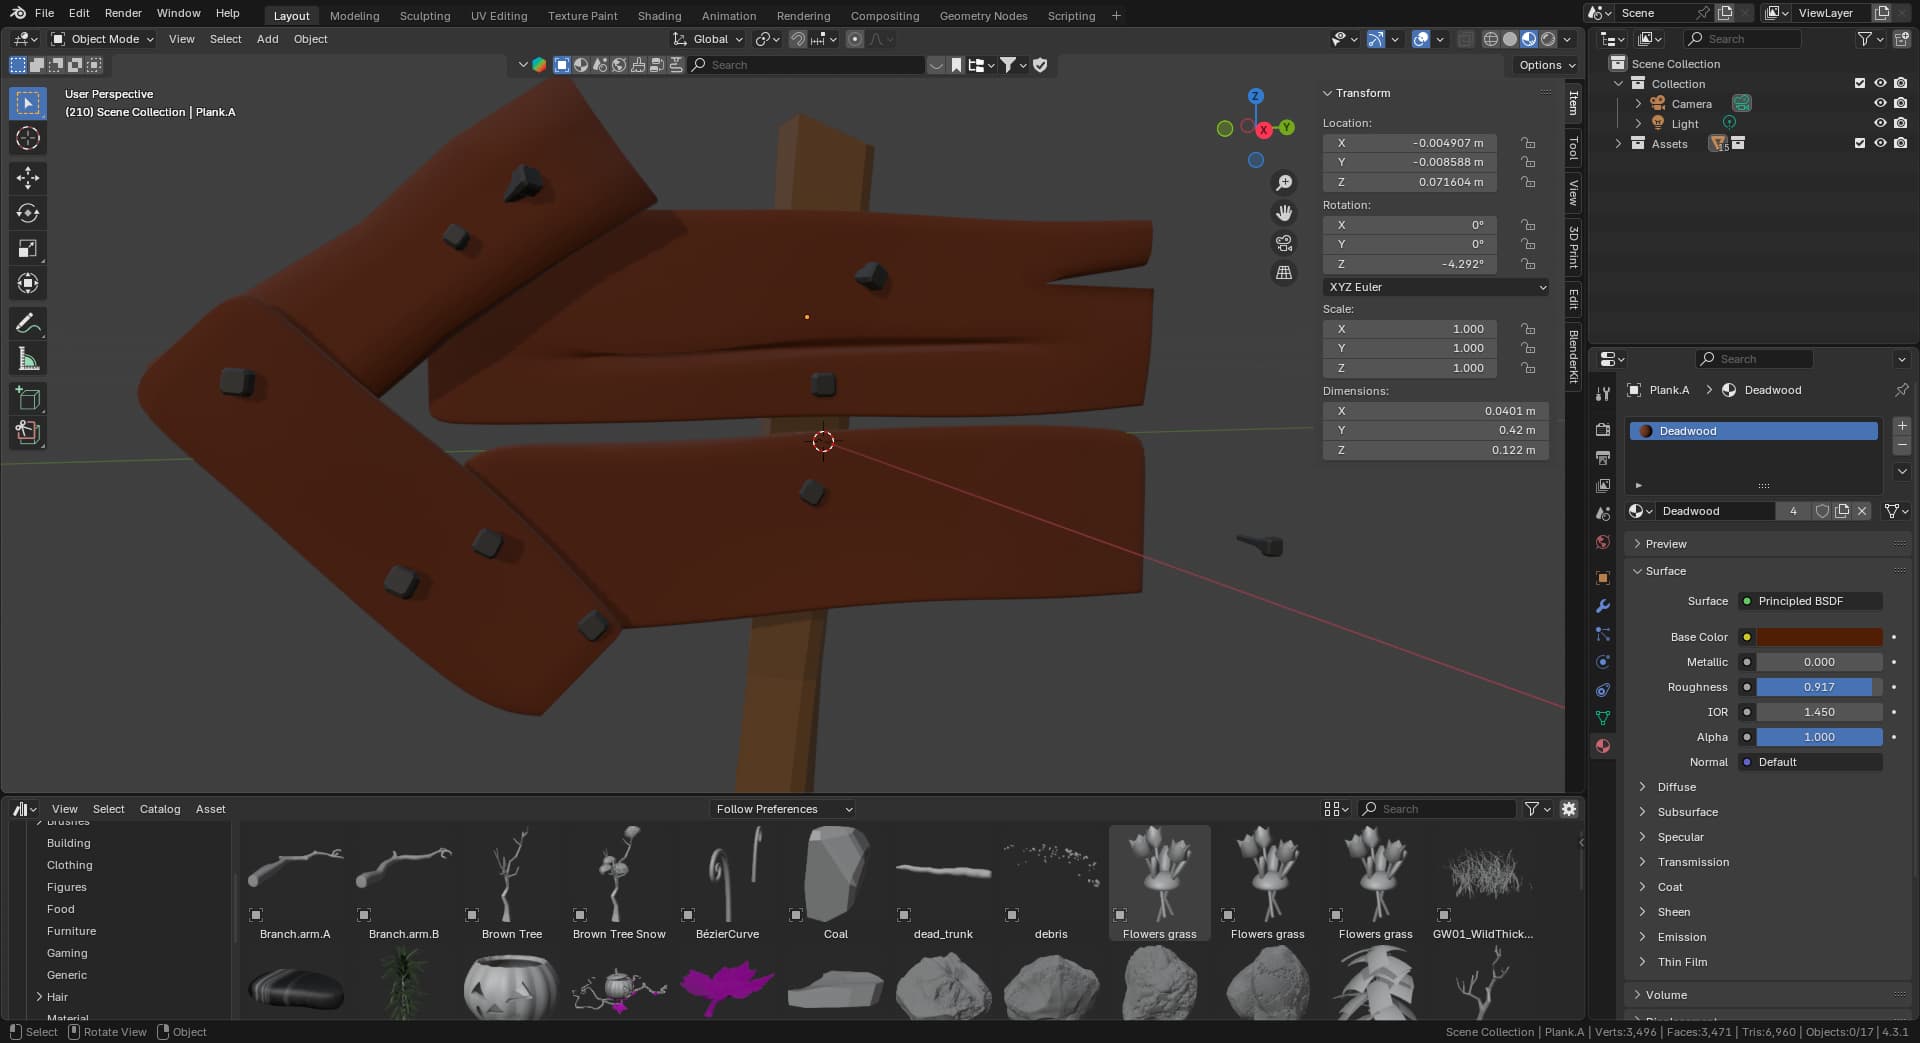Expand the Emission material panel
Screen dimensions: 1920x1043
(1682, 937)
